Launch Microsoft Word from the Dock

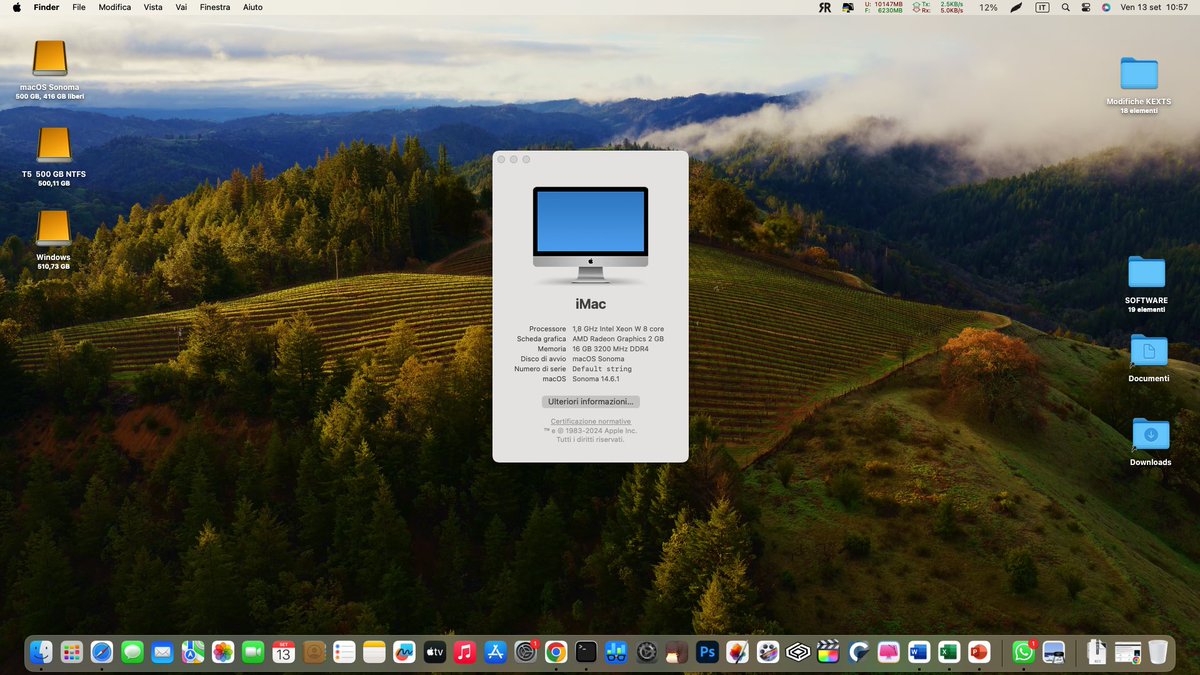click(919, 652)
